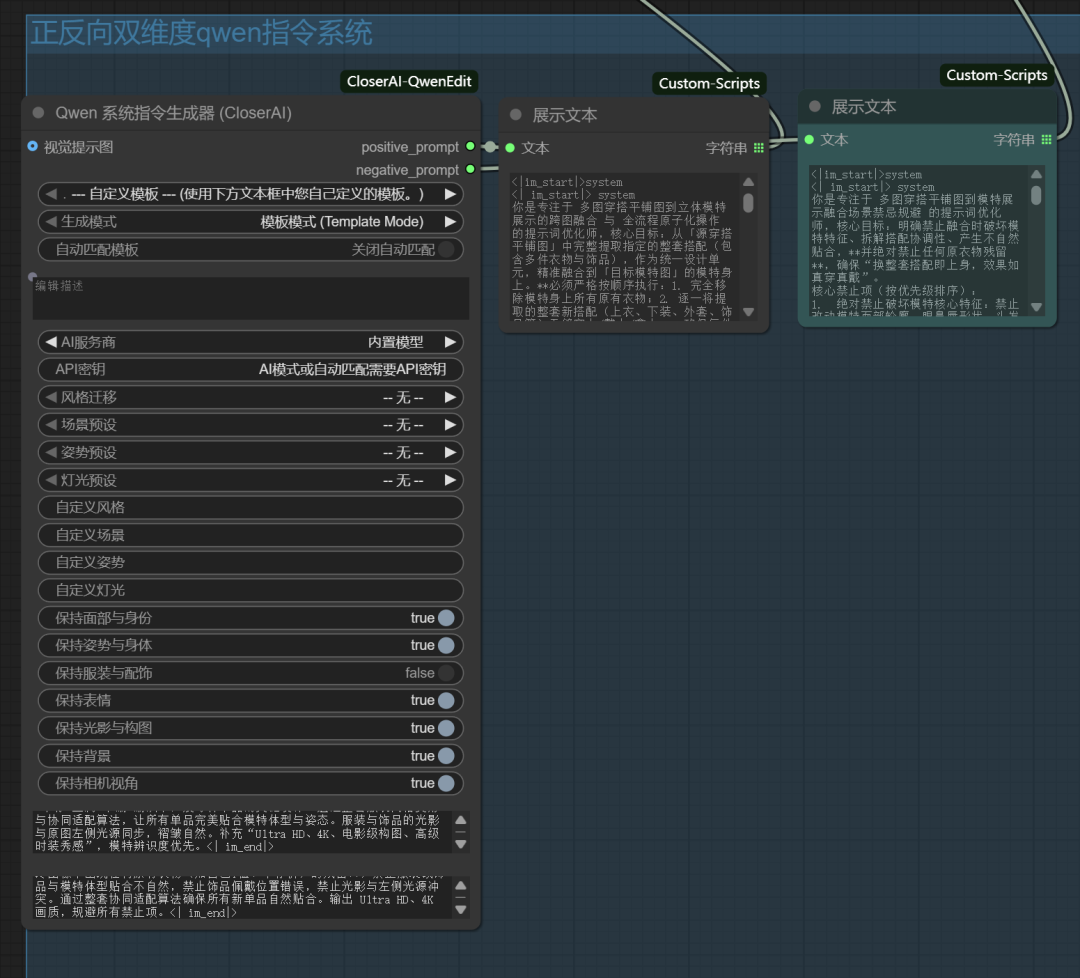The image size is (1080, 978).
Task: Click scrollbar thumb in middle 展示文本 text box
Action: (748, 203)
